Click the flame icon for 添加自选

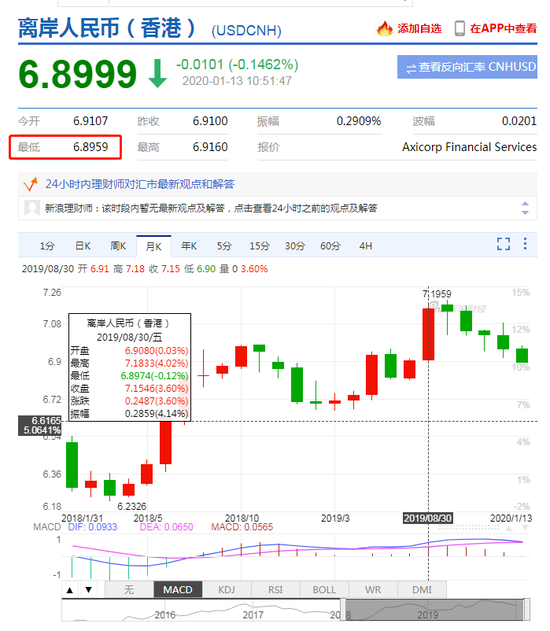(x=384, y=28)
